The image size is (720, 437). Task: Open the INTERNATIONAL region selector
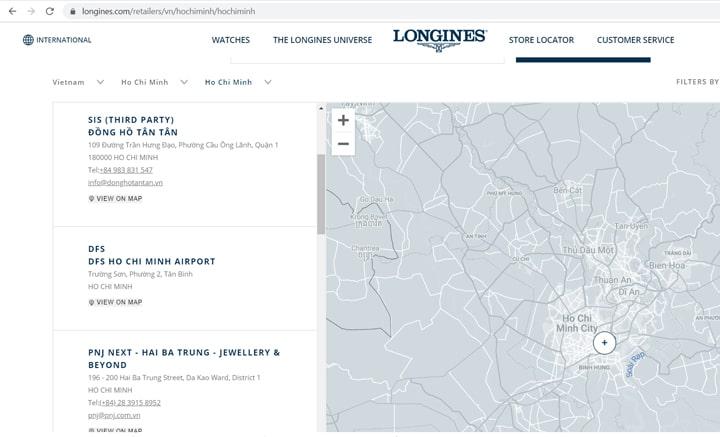click(x=57, y=40)
